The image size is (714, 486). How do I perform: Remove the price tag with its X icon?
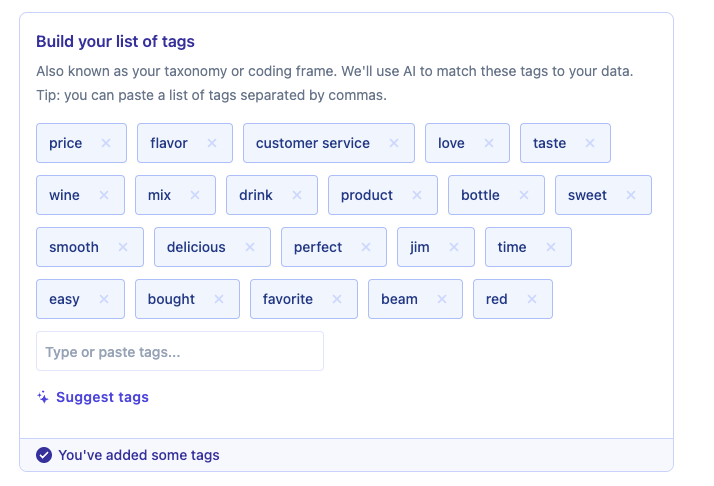(106, 143)
